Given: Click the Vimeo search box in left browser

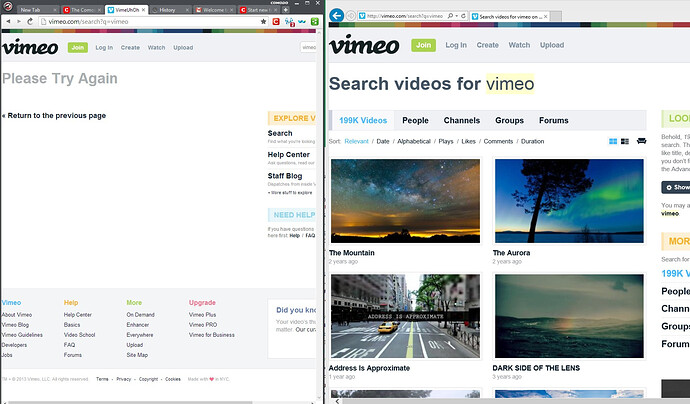Looking at the screenshot, I should click(x=308, y=47).
